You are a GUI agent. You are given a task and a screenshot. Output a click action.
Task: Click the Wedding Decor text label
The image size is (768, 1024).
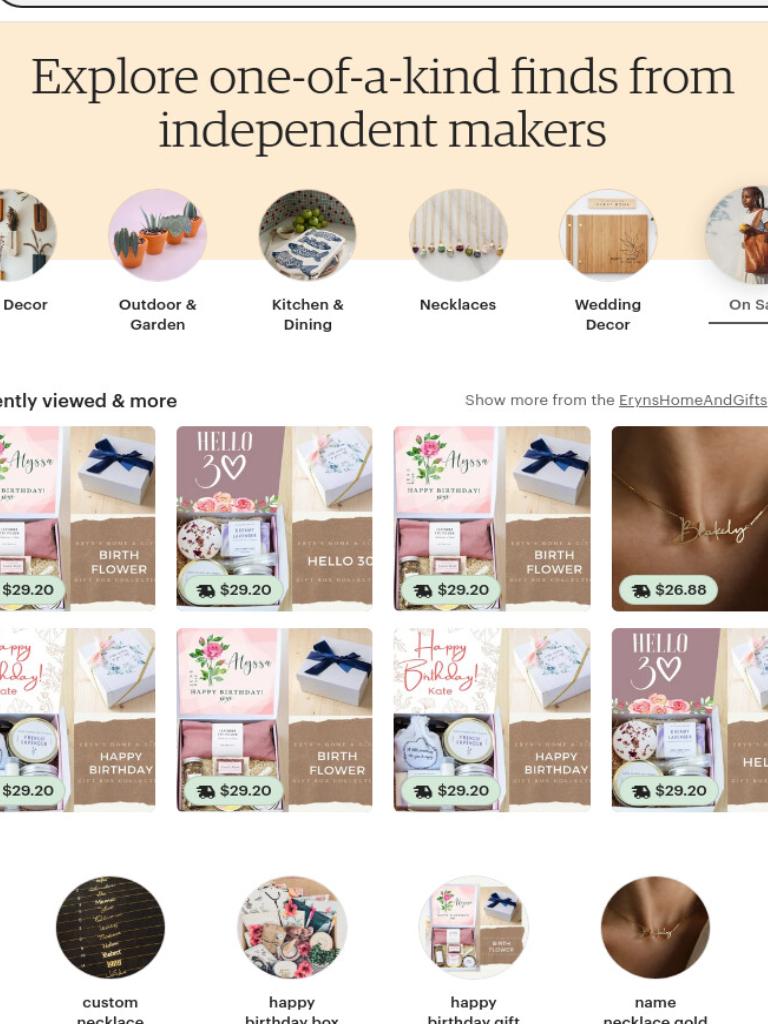[608, 314]
